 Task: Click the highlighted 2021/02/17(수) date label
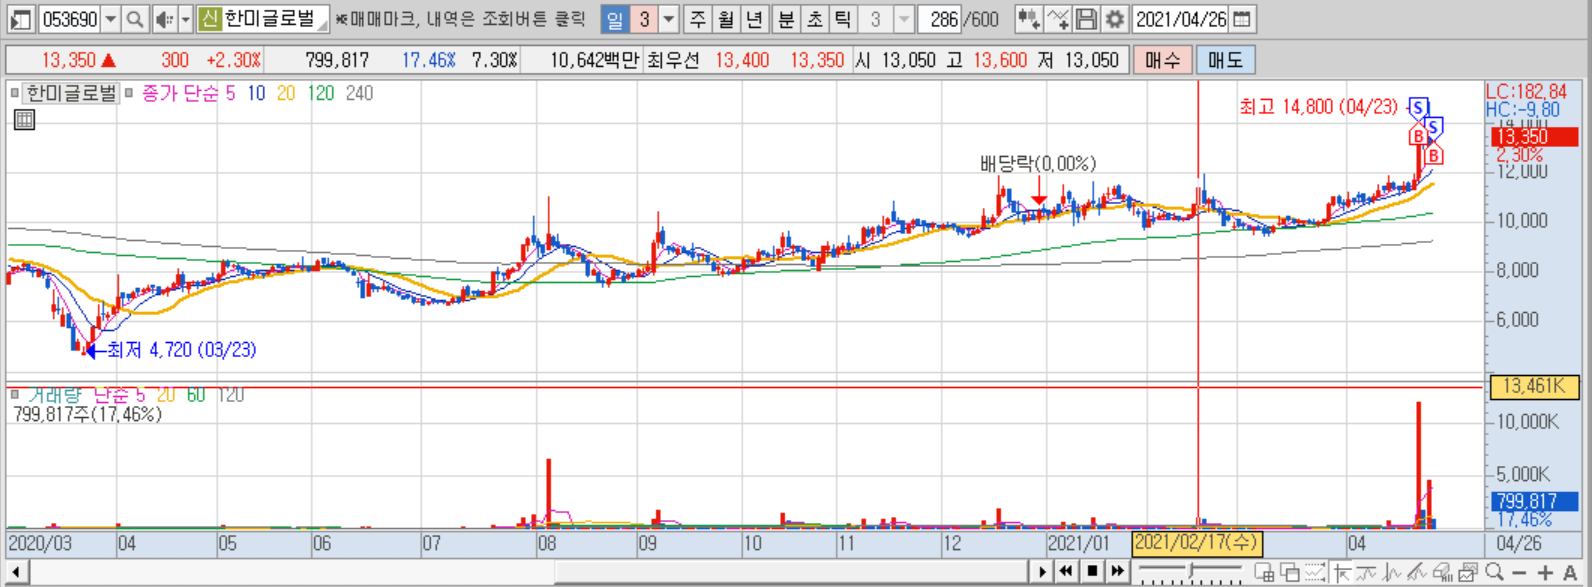click(1197, 543)
